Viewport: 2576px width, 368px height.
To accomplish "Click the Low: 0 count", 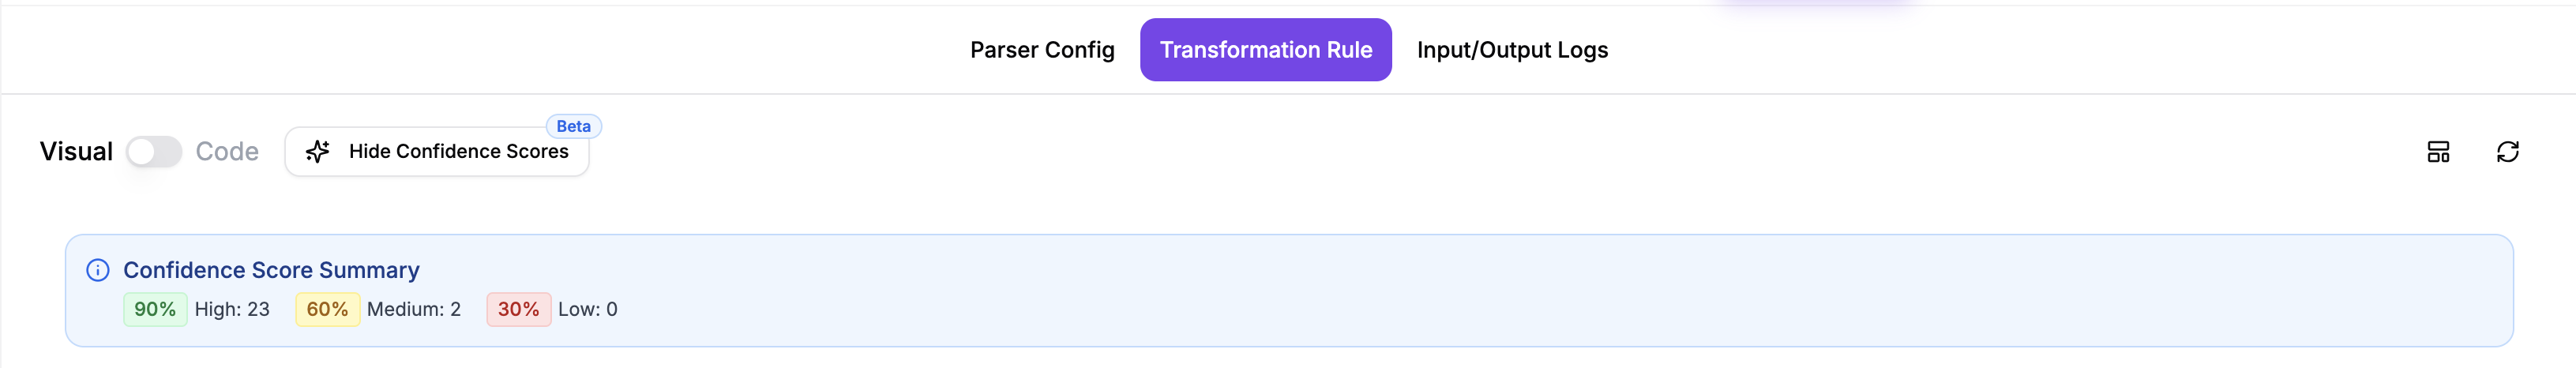I will click(x=588, y=310).
